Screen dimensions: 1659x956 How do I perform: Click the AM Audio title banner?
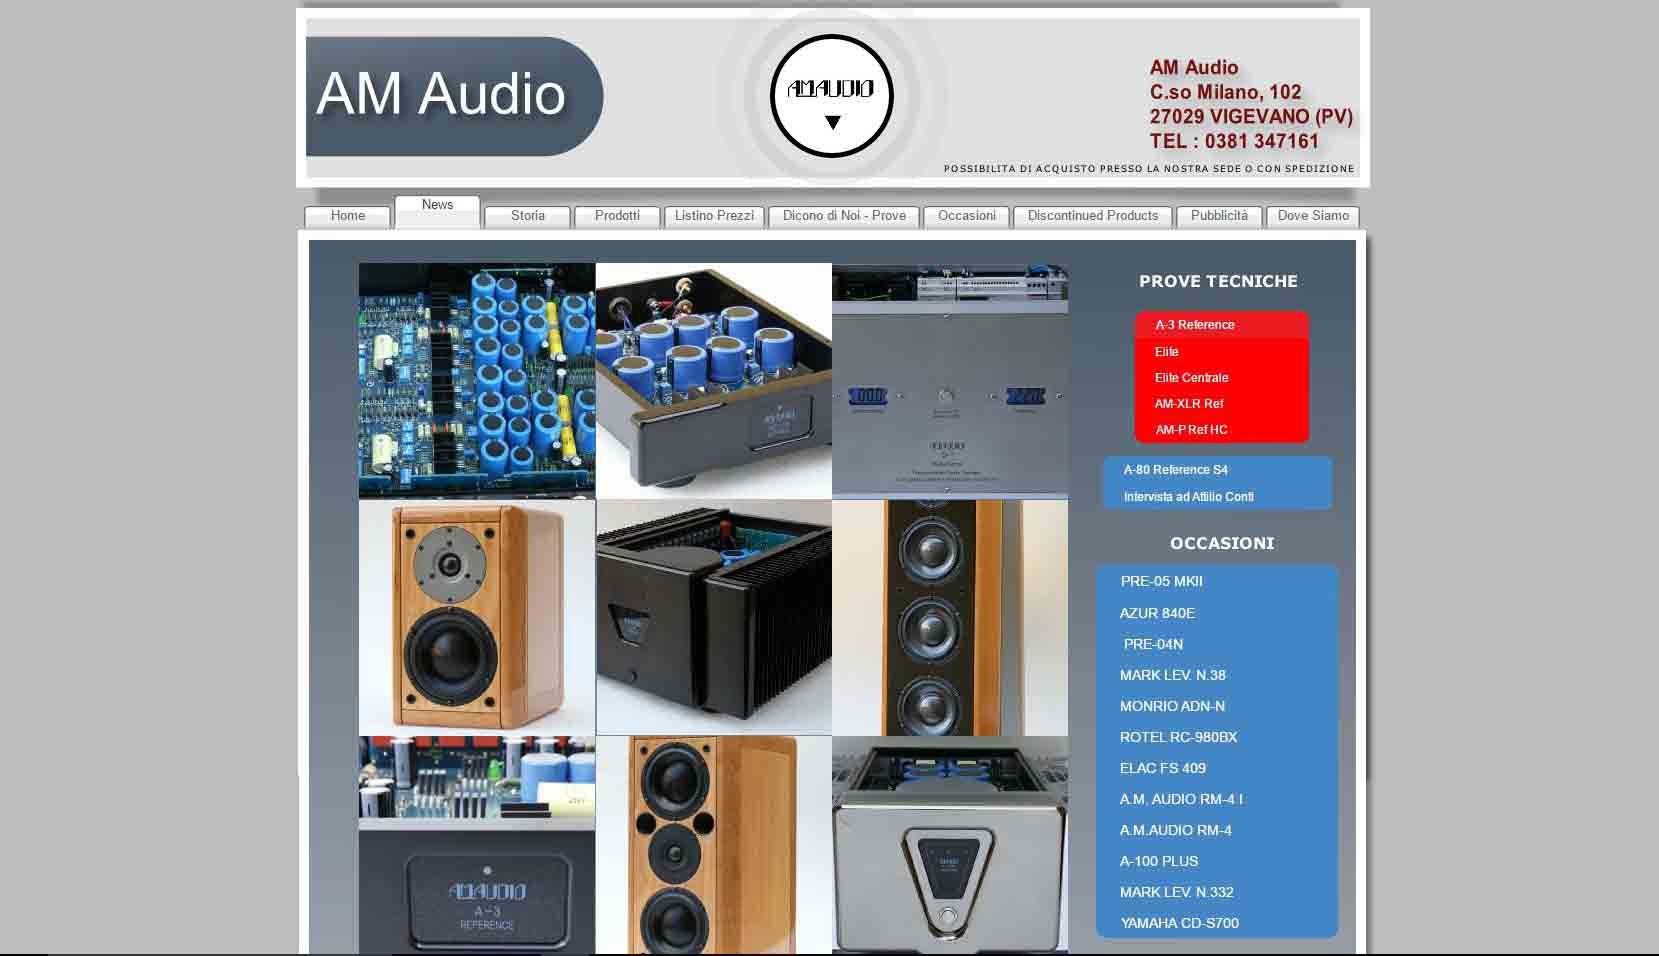coord(453,96)
